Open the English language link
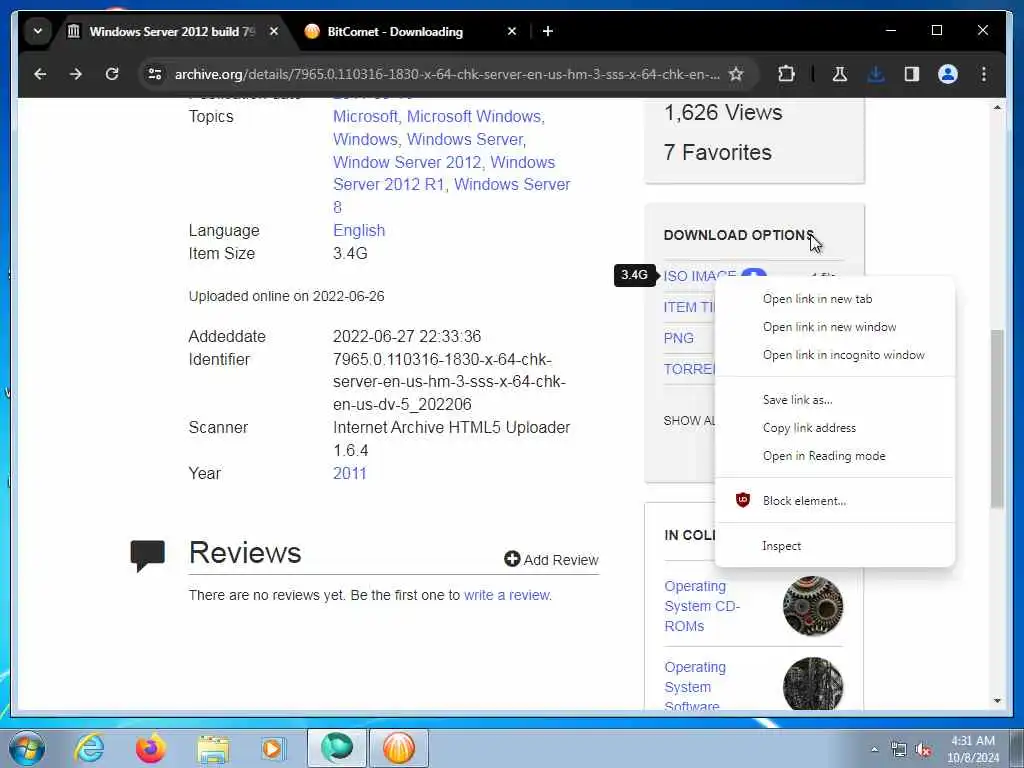 (359, 231)
